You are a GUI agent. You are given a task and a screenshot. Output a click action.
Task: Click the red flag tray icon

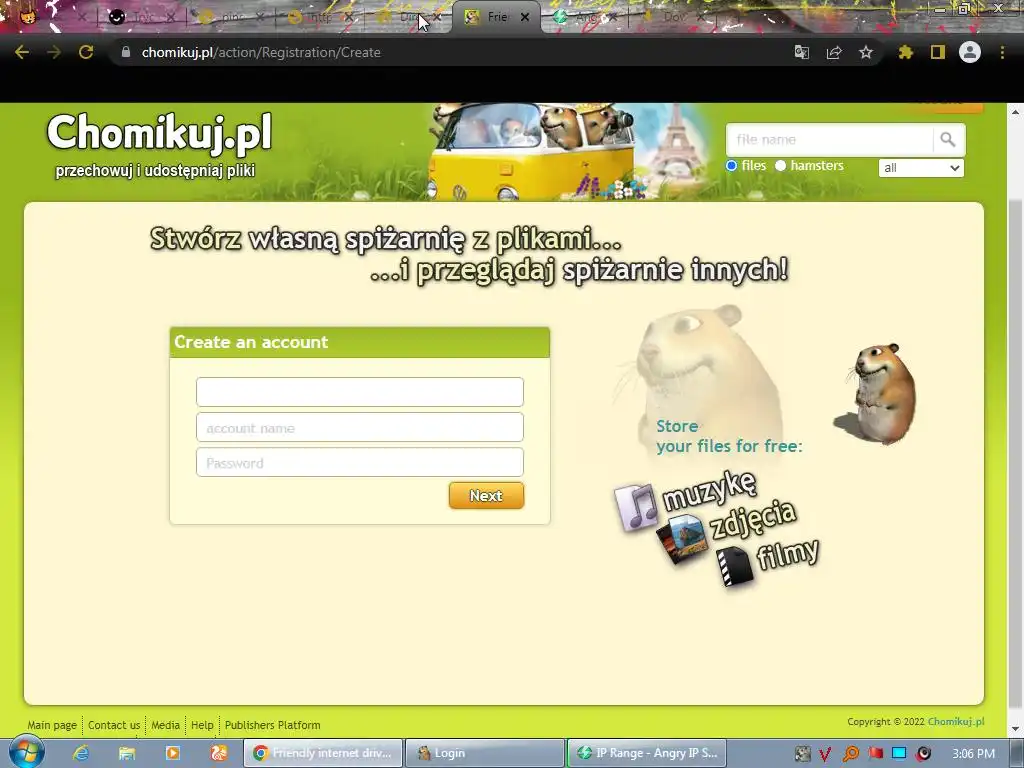(875, 754)
